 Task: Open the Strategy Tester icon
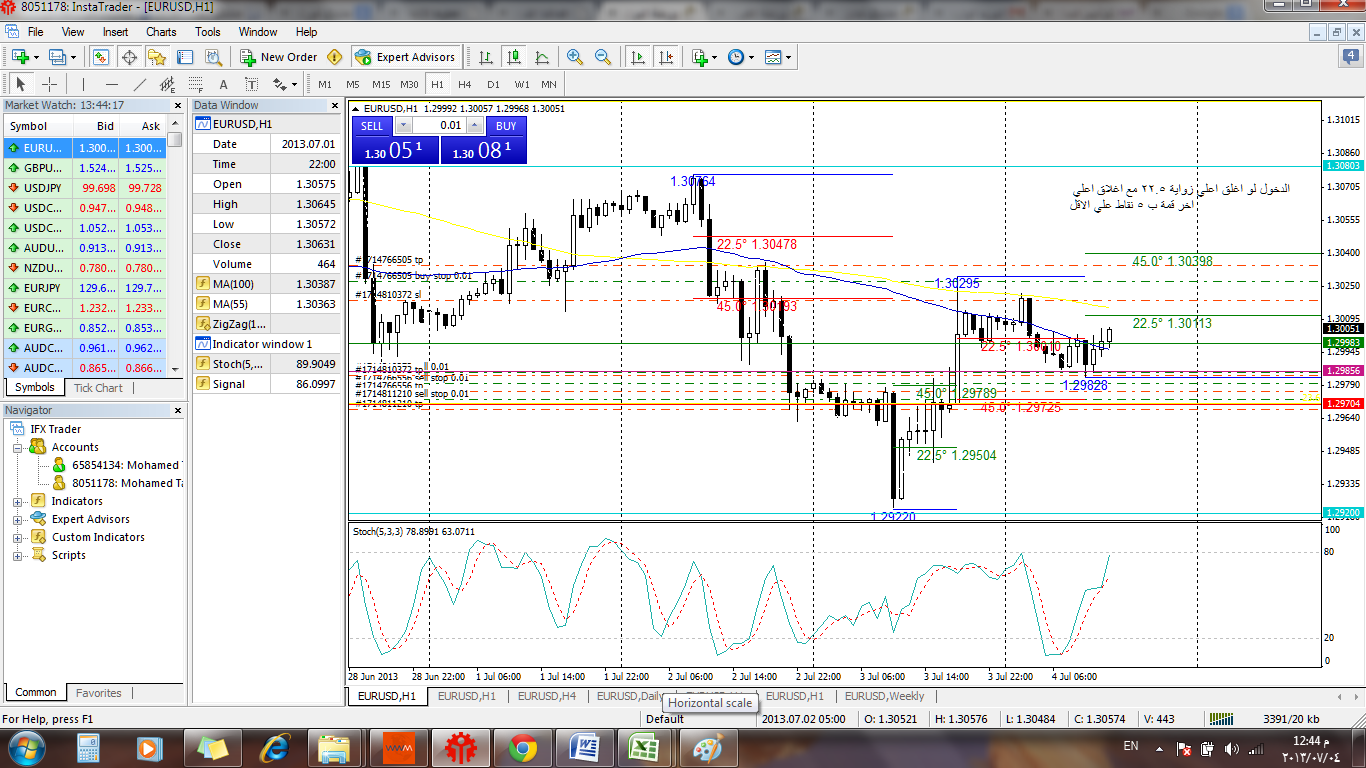point(213,57)
